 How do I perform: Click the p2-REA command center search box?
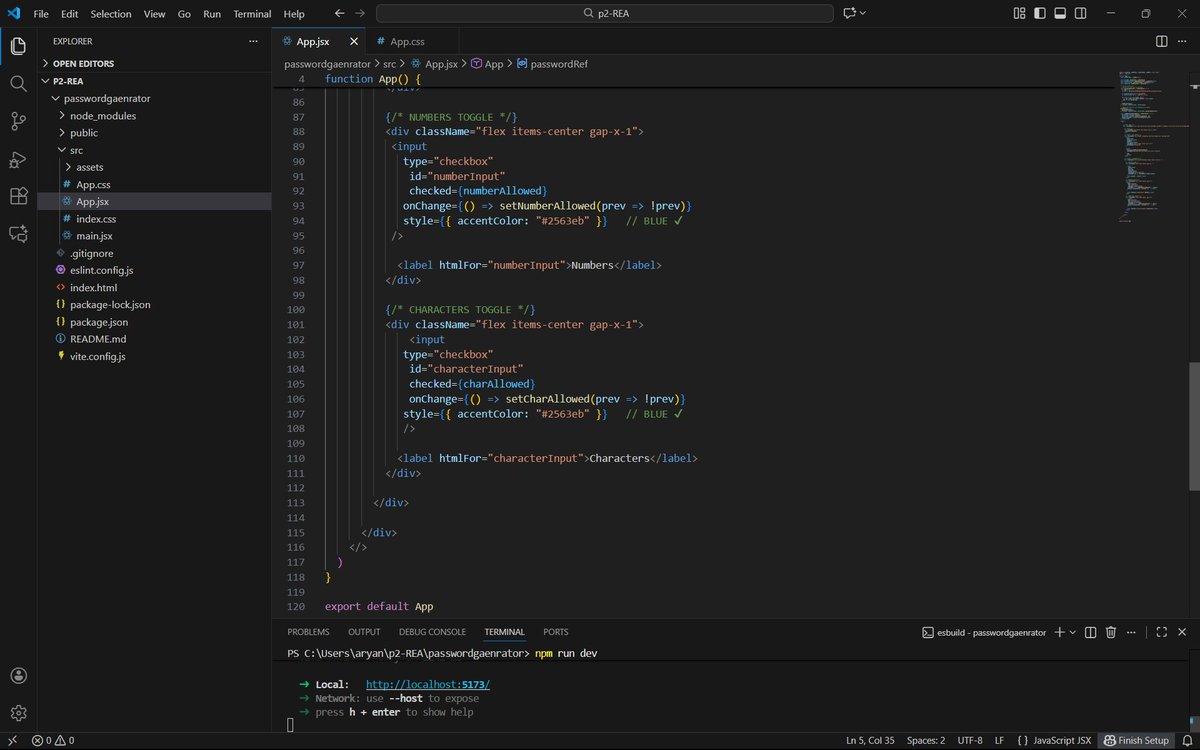[604, 13]
